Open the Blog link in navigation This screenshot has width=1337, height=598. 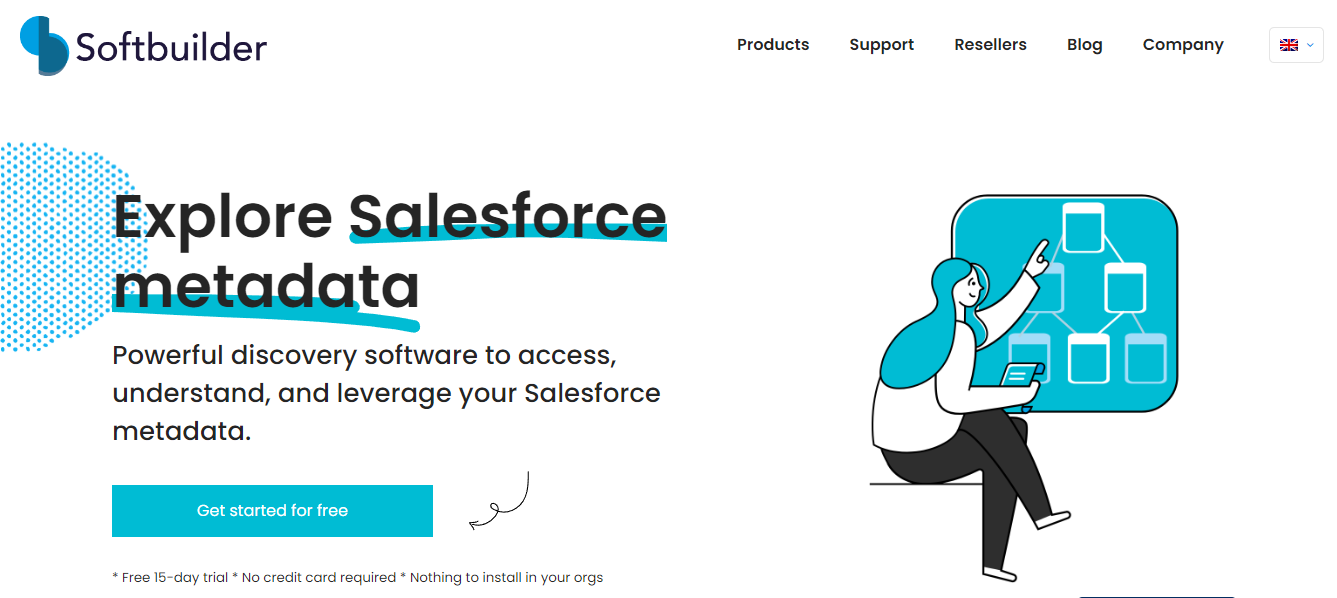[x=1084, y=45]
